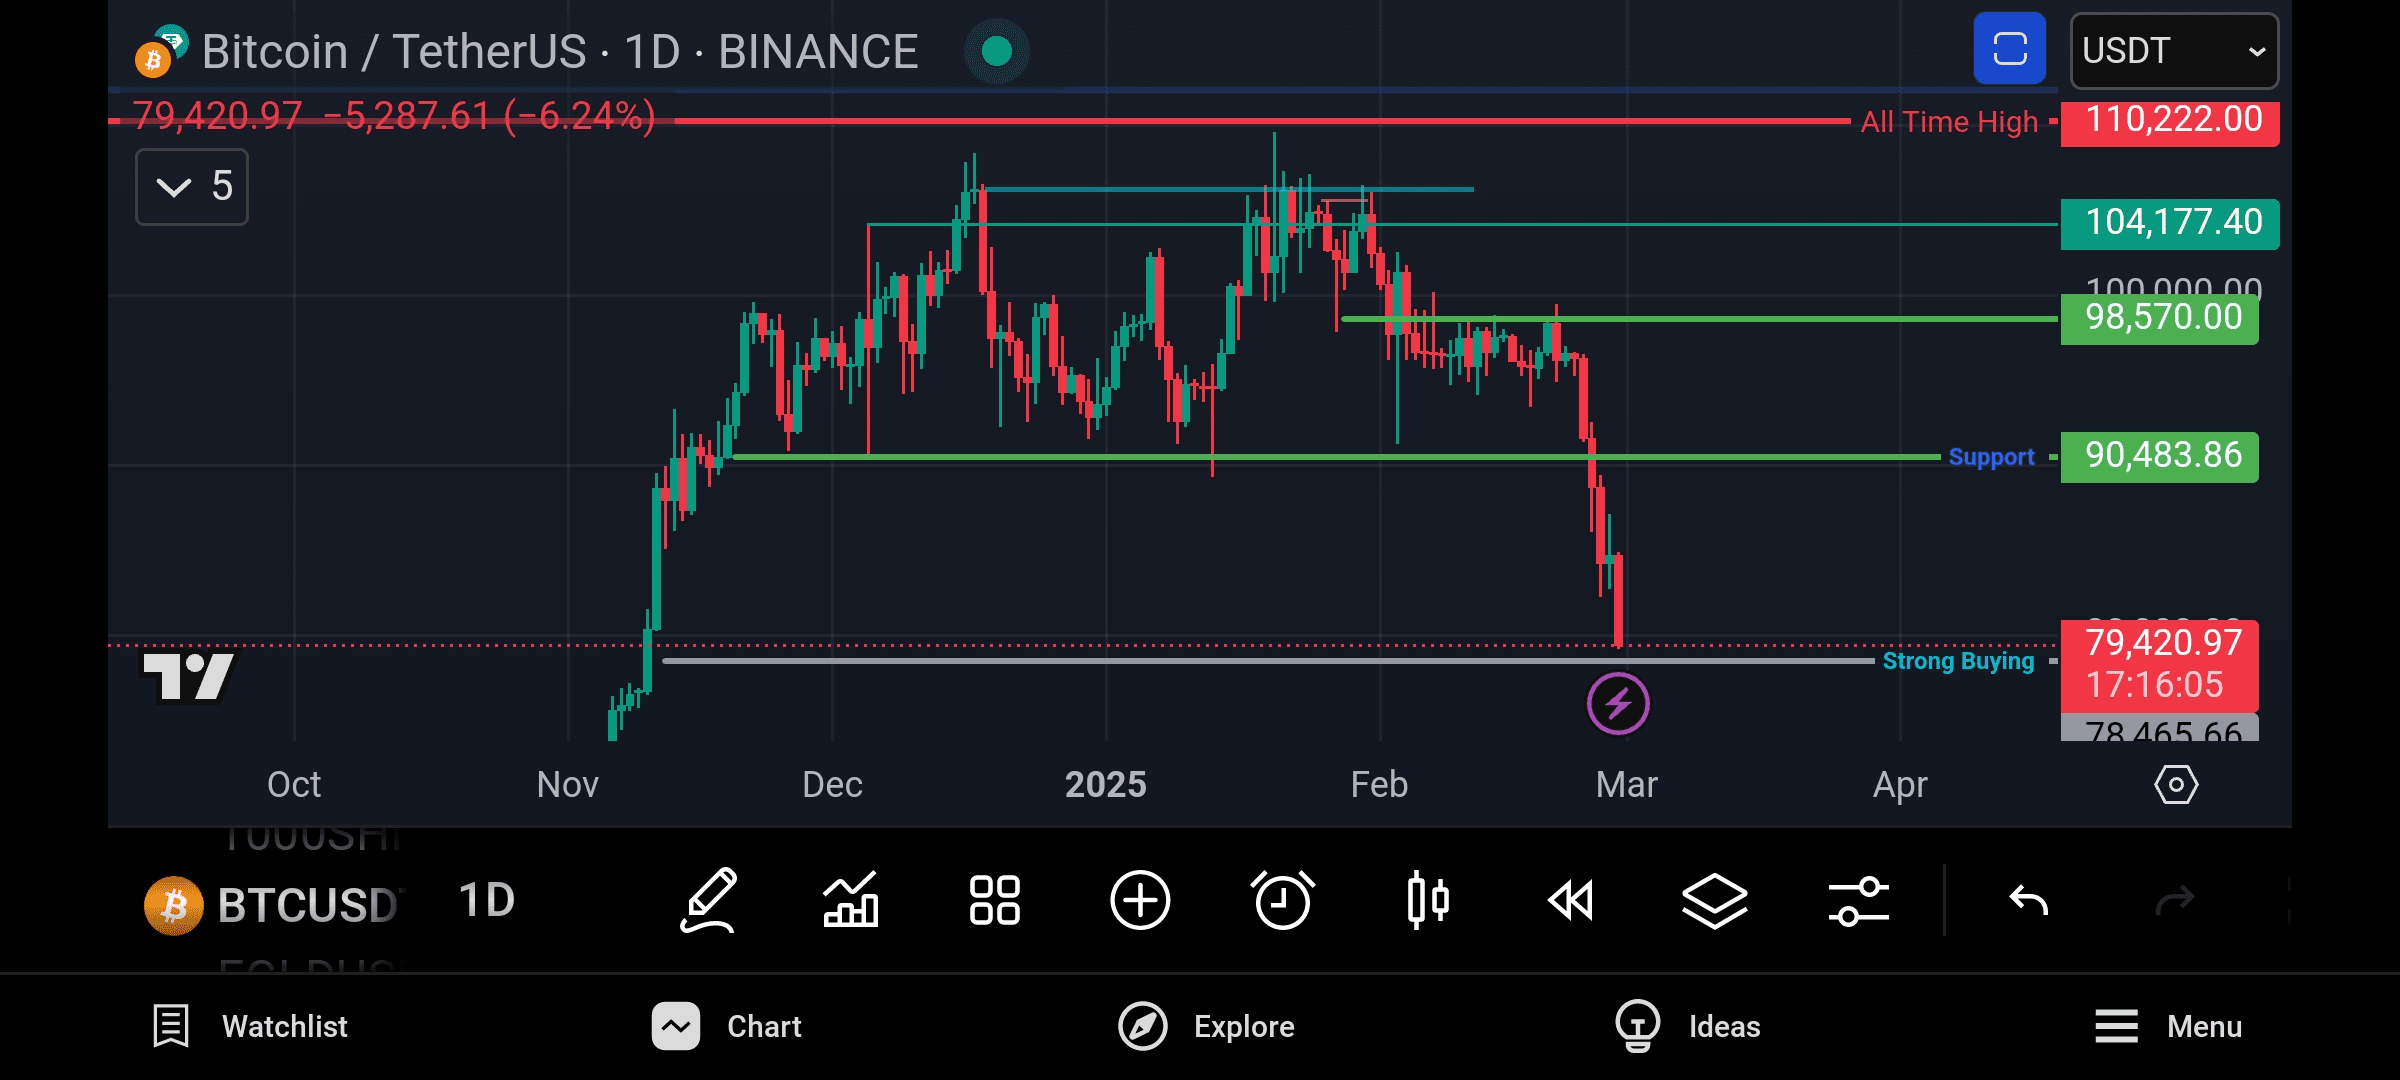
Task: Create an alert with the alarm clock icon
Action: click(x=1283, y=900)
